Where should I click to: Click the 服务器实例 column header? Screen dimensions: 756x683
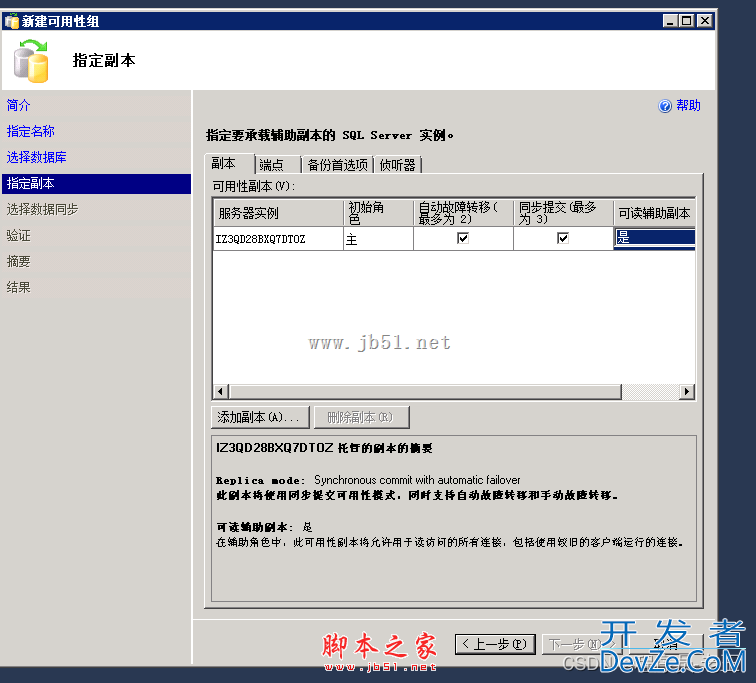coord(278,213)
